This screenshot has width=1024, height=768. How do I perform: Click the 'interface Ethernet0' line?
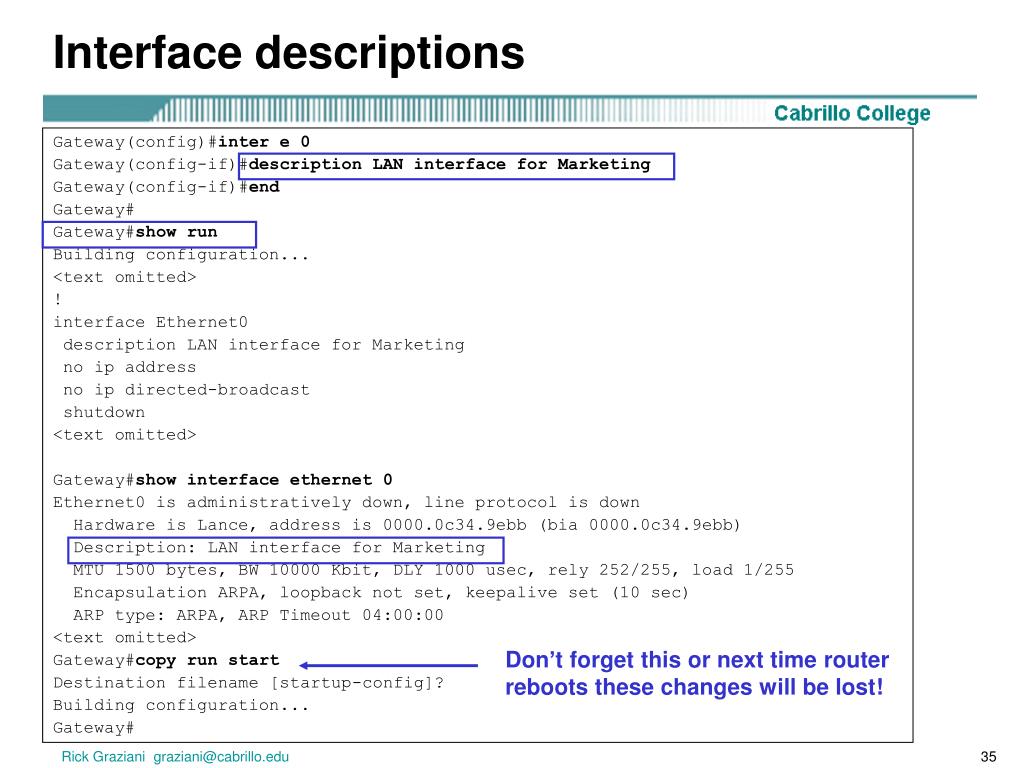click(x=150, y=323)
